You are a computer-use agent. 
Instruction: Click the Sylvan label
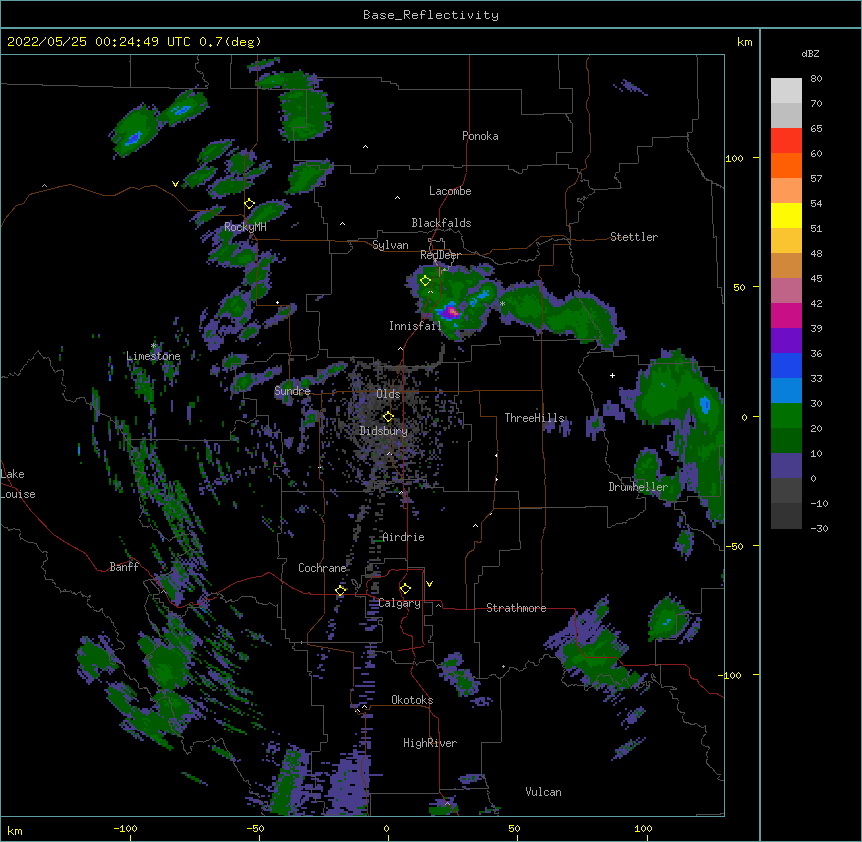(390, 245)
